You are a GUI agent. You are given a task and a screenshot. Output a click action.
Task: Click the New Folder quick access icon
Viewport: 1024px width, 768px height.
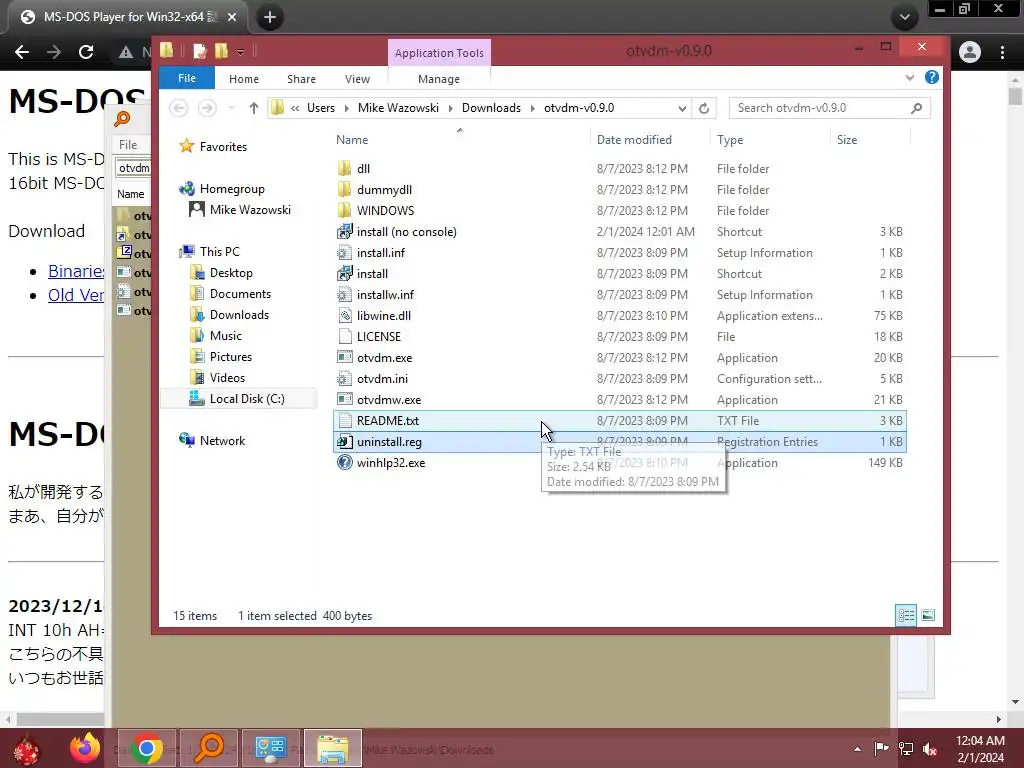(221, 51)
